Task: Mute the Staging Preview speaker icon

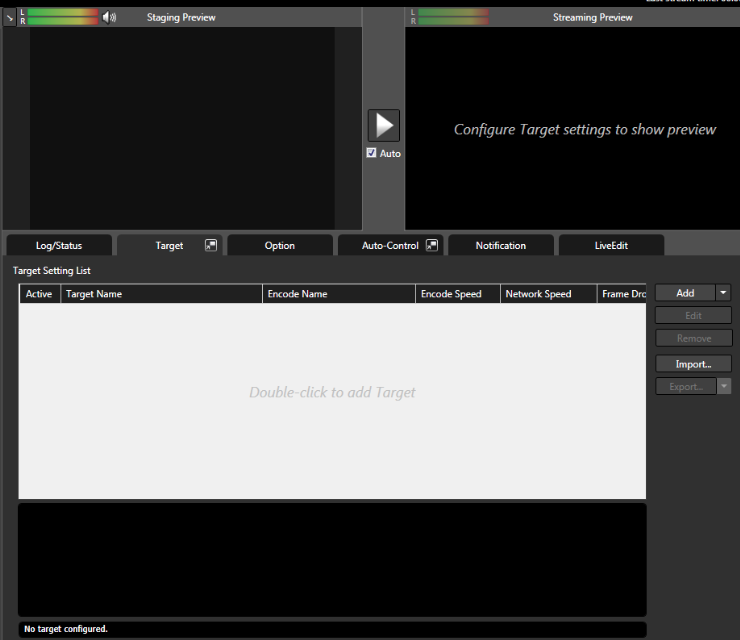Action: point(109,17)
